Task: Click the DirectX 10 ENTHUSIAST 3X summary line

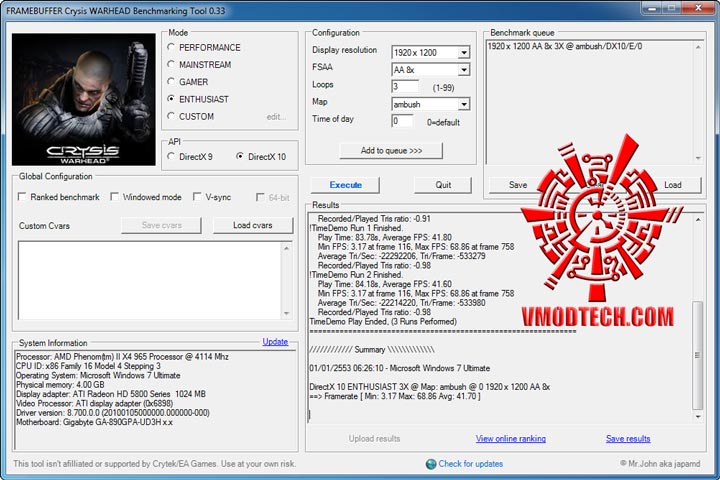Action: click(429, 387)
